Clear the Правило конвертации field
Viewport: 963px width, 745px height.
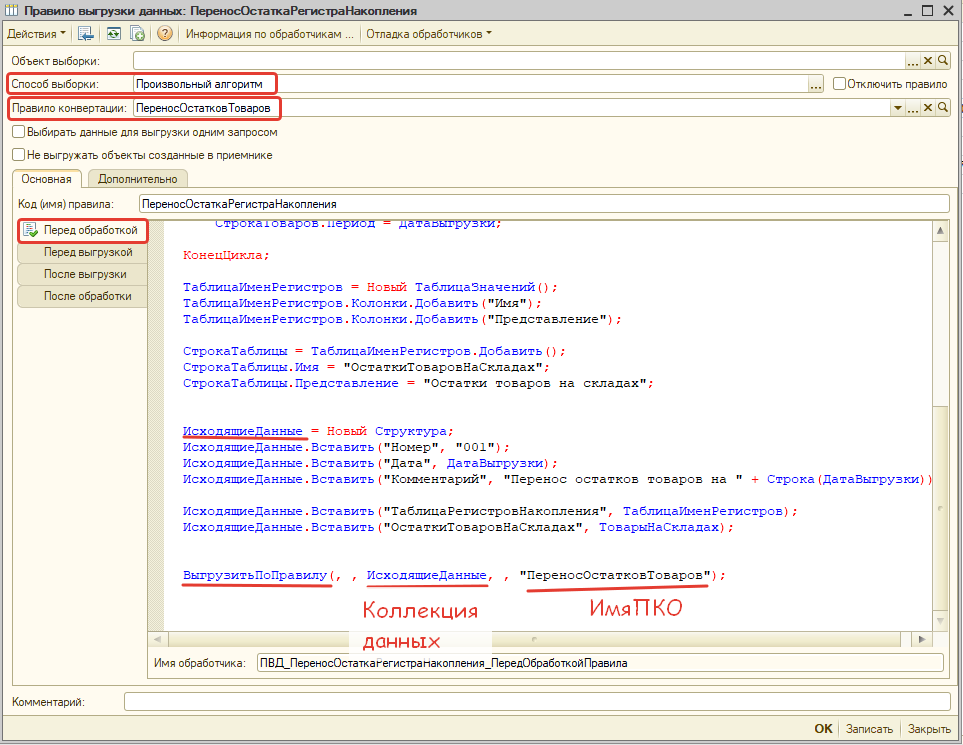928,108
